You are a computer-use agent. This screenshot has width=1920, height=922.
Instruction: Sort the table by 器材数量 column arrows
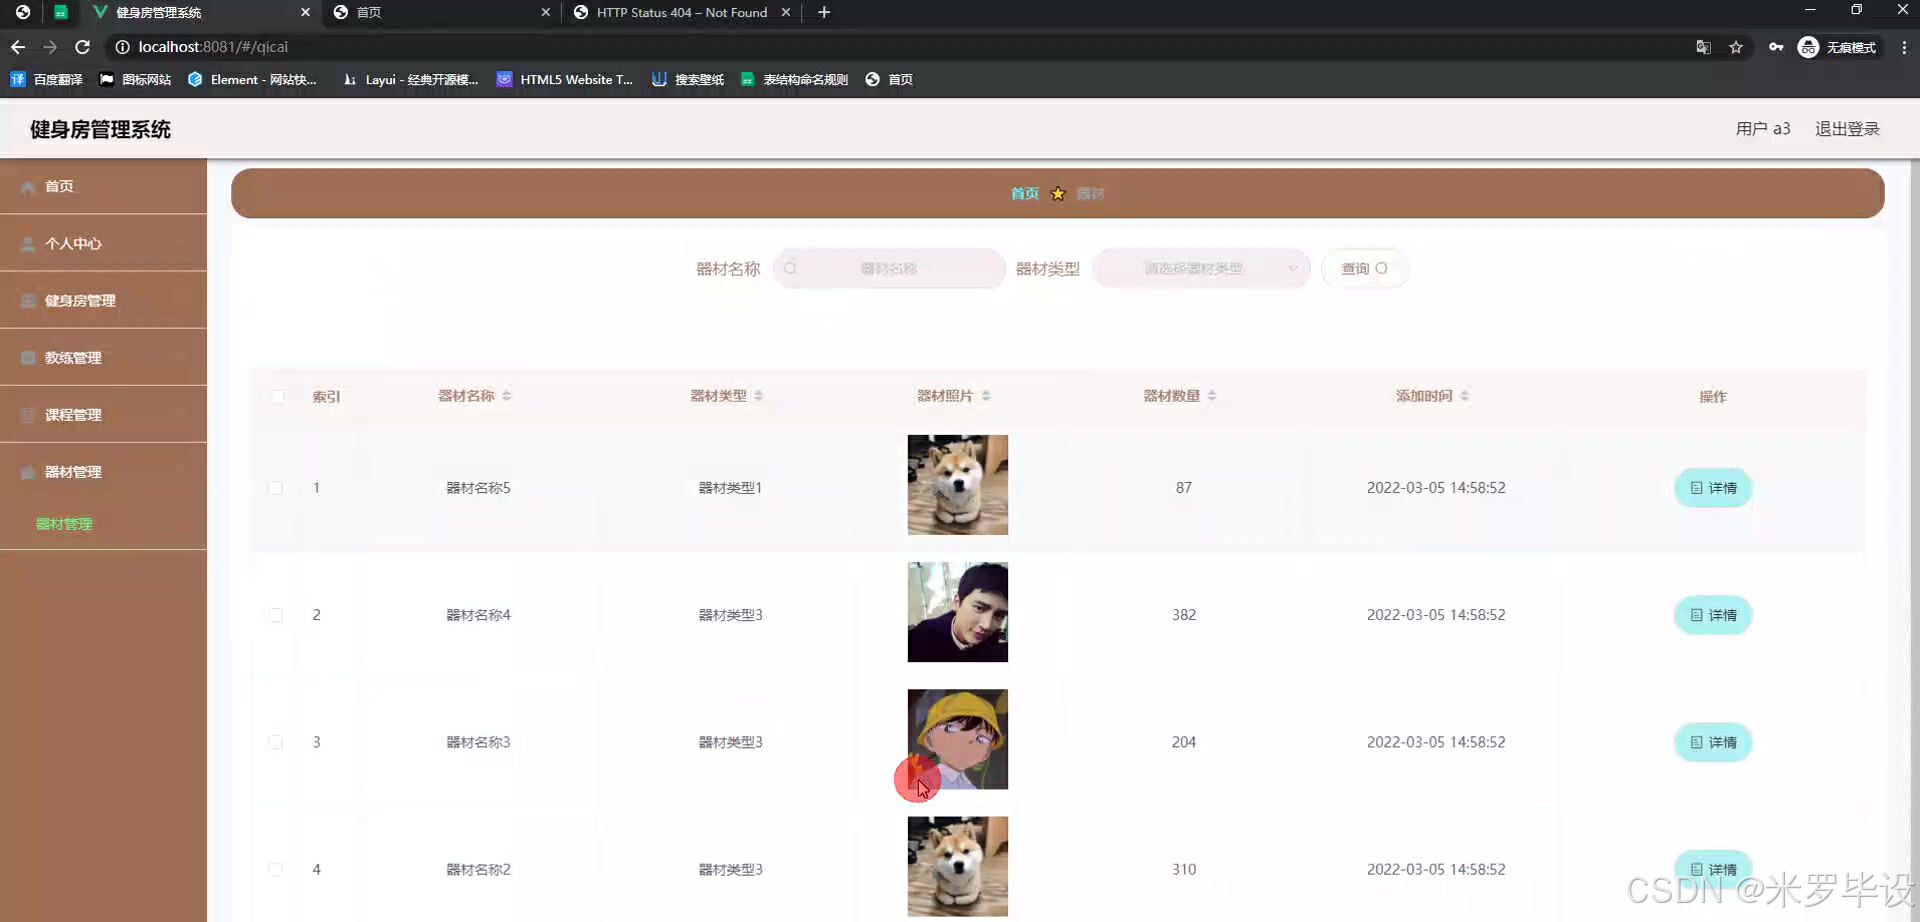1212,396
